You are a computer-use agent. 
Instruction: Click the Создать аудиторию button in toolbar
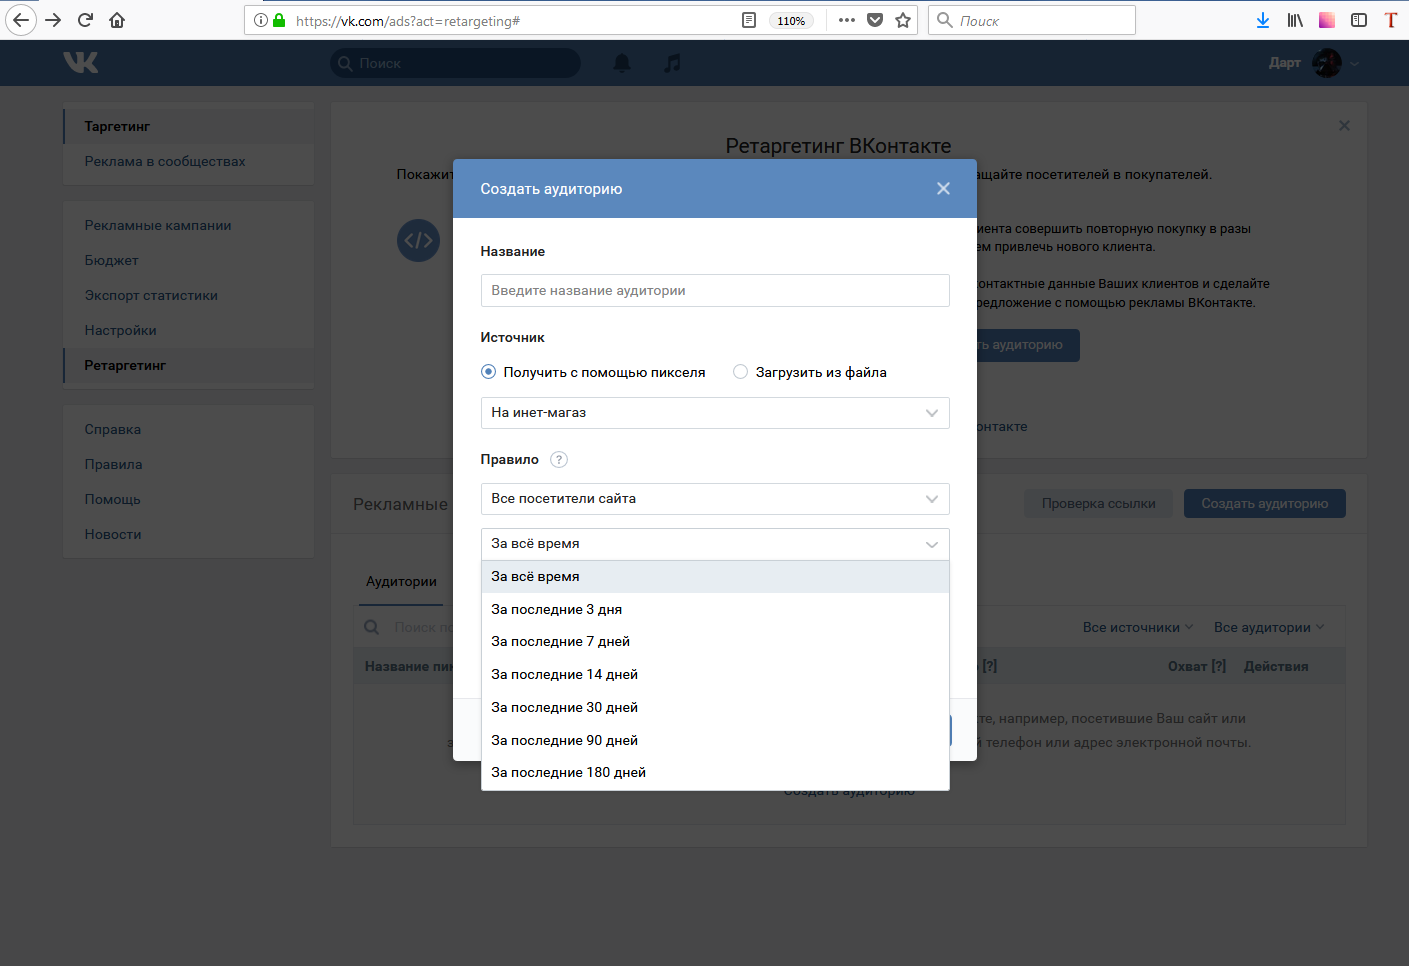pyautogui.click(x=1265, y=504)
